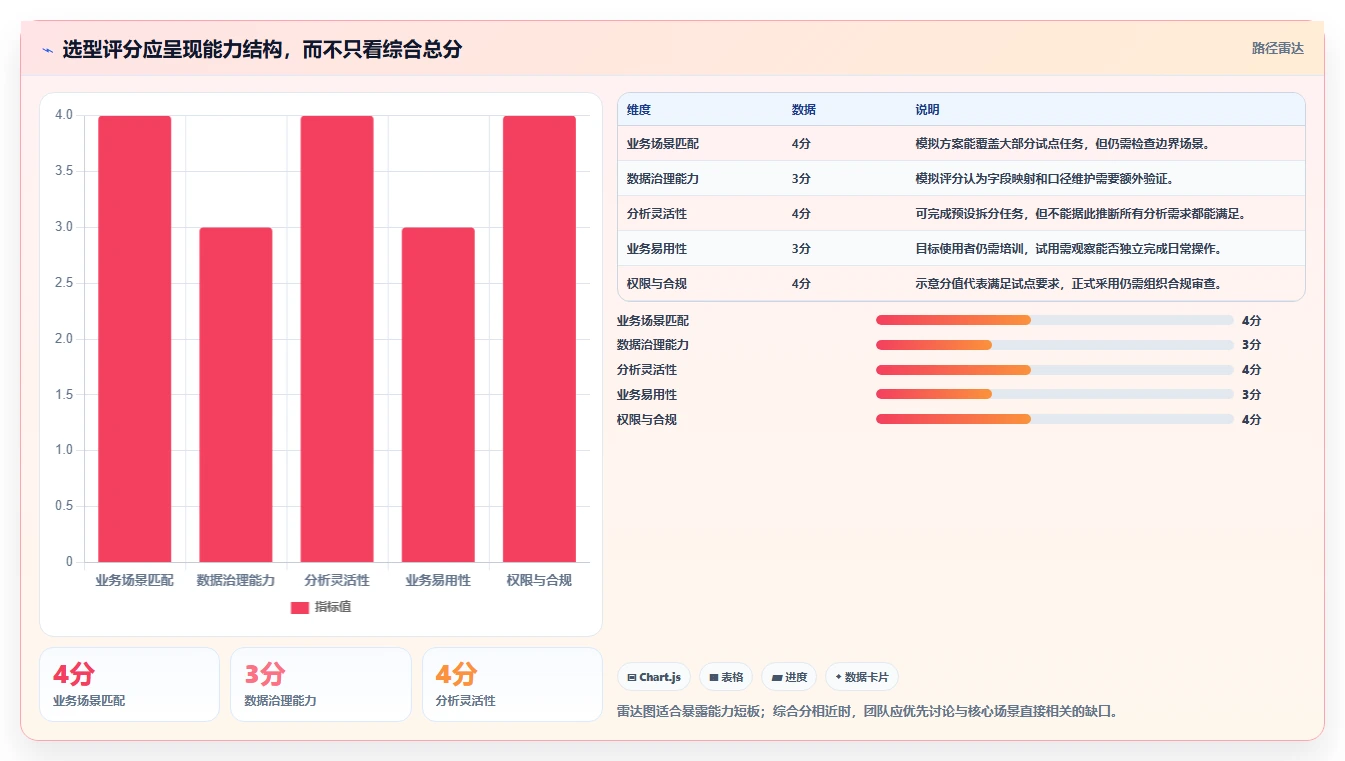Click the description starting 可完成预设拆分任务
1345x761 pixels.
point(1083,214)
